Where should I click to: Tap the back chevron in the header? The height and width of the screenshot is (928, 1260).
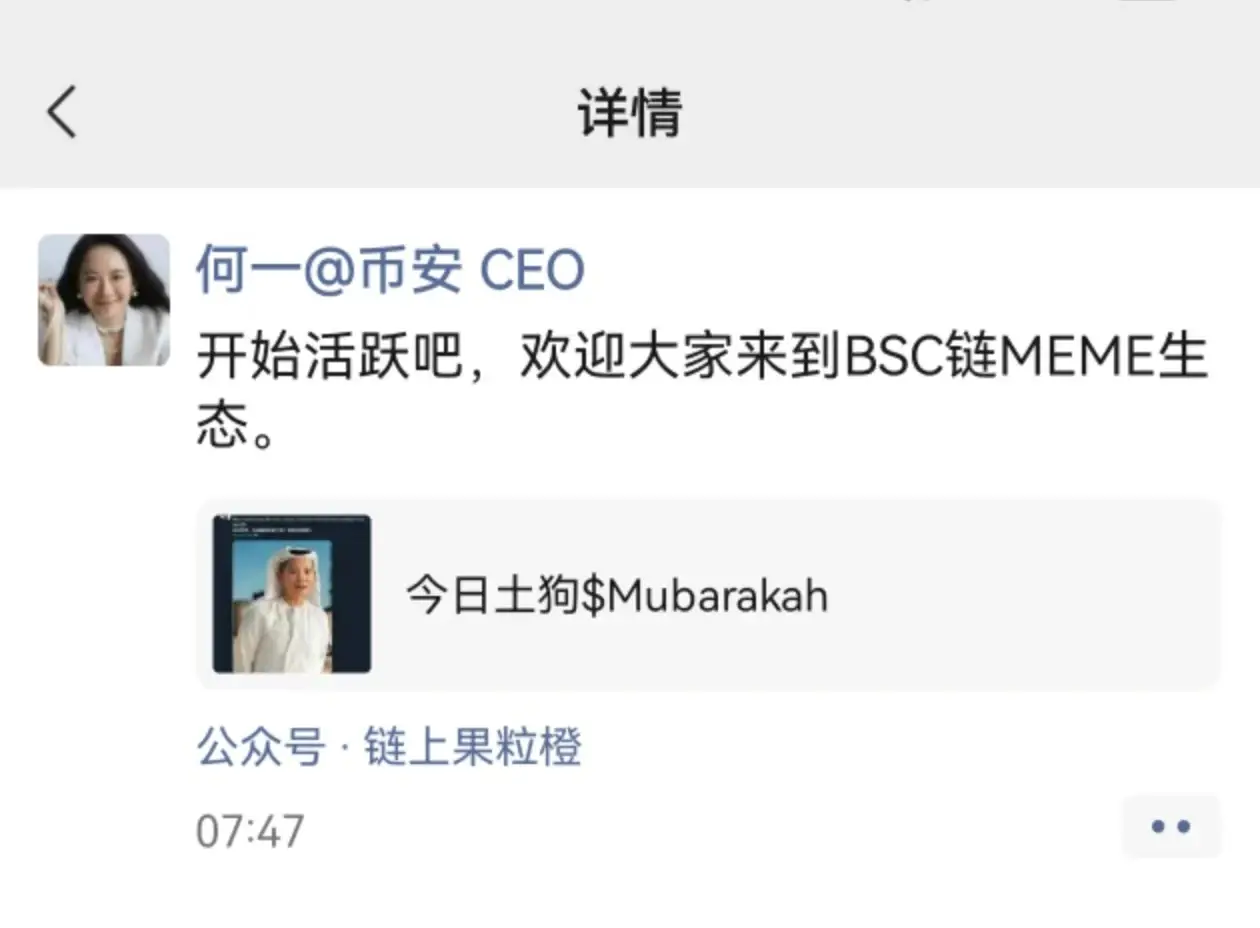click(62, 113)
